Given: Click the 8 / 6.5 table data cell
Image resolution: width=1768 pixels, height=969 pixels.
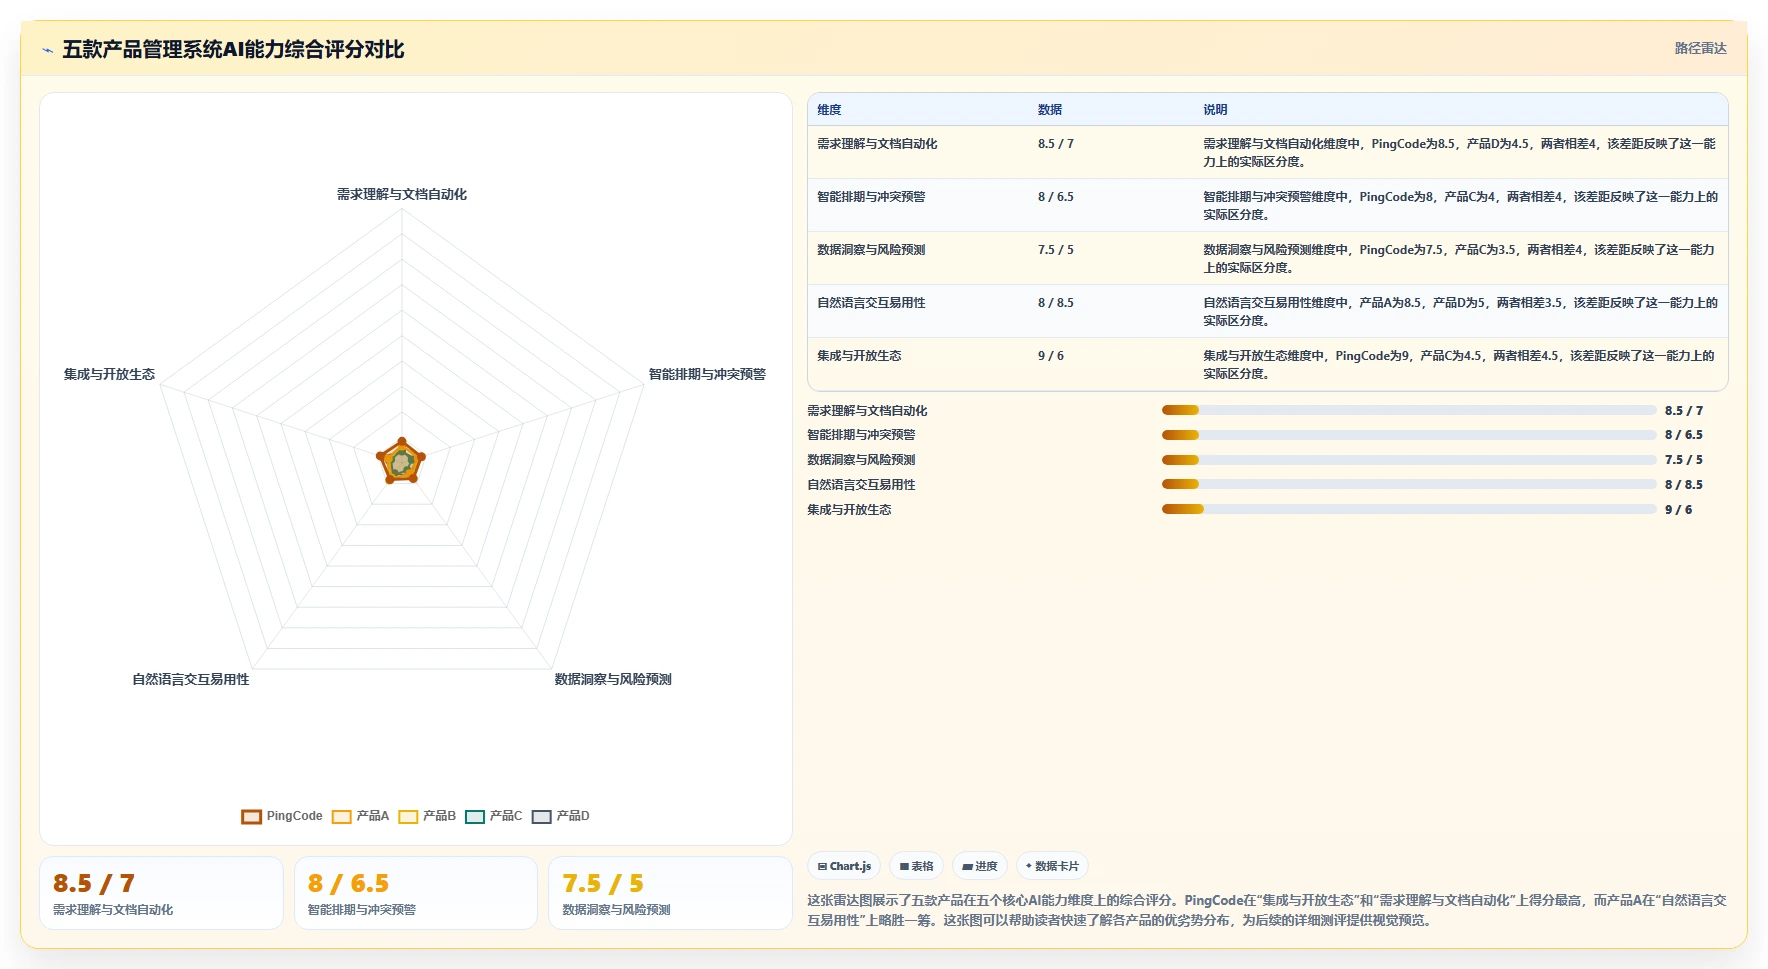Looking at the screenshot, I should pos(1056,197).
